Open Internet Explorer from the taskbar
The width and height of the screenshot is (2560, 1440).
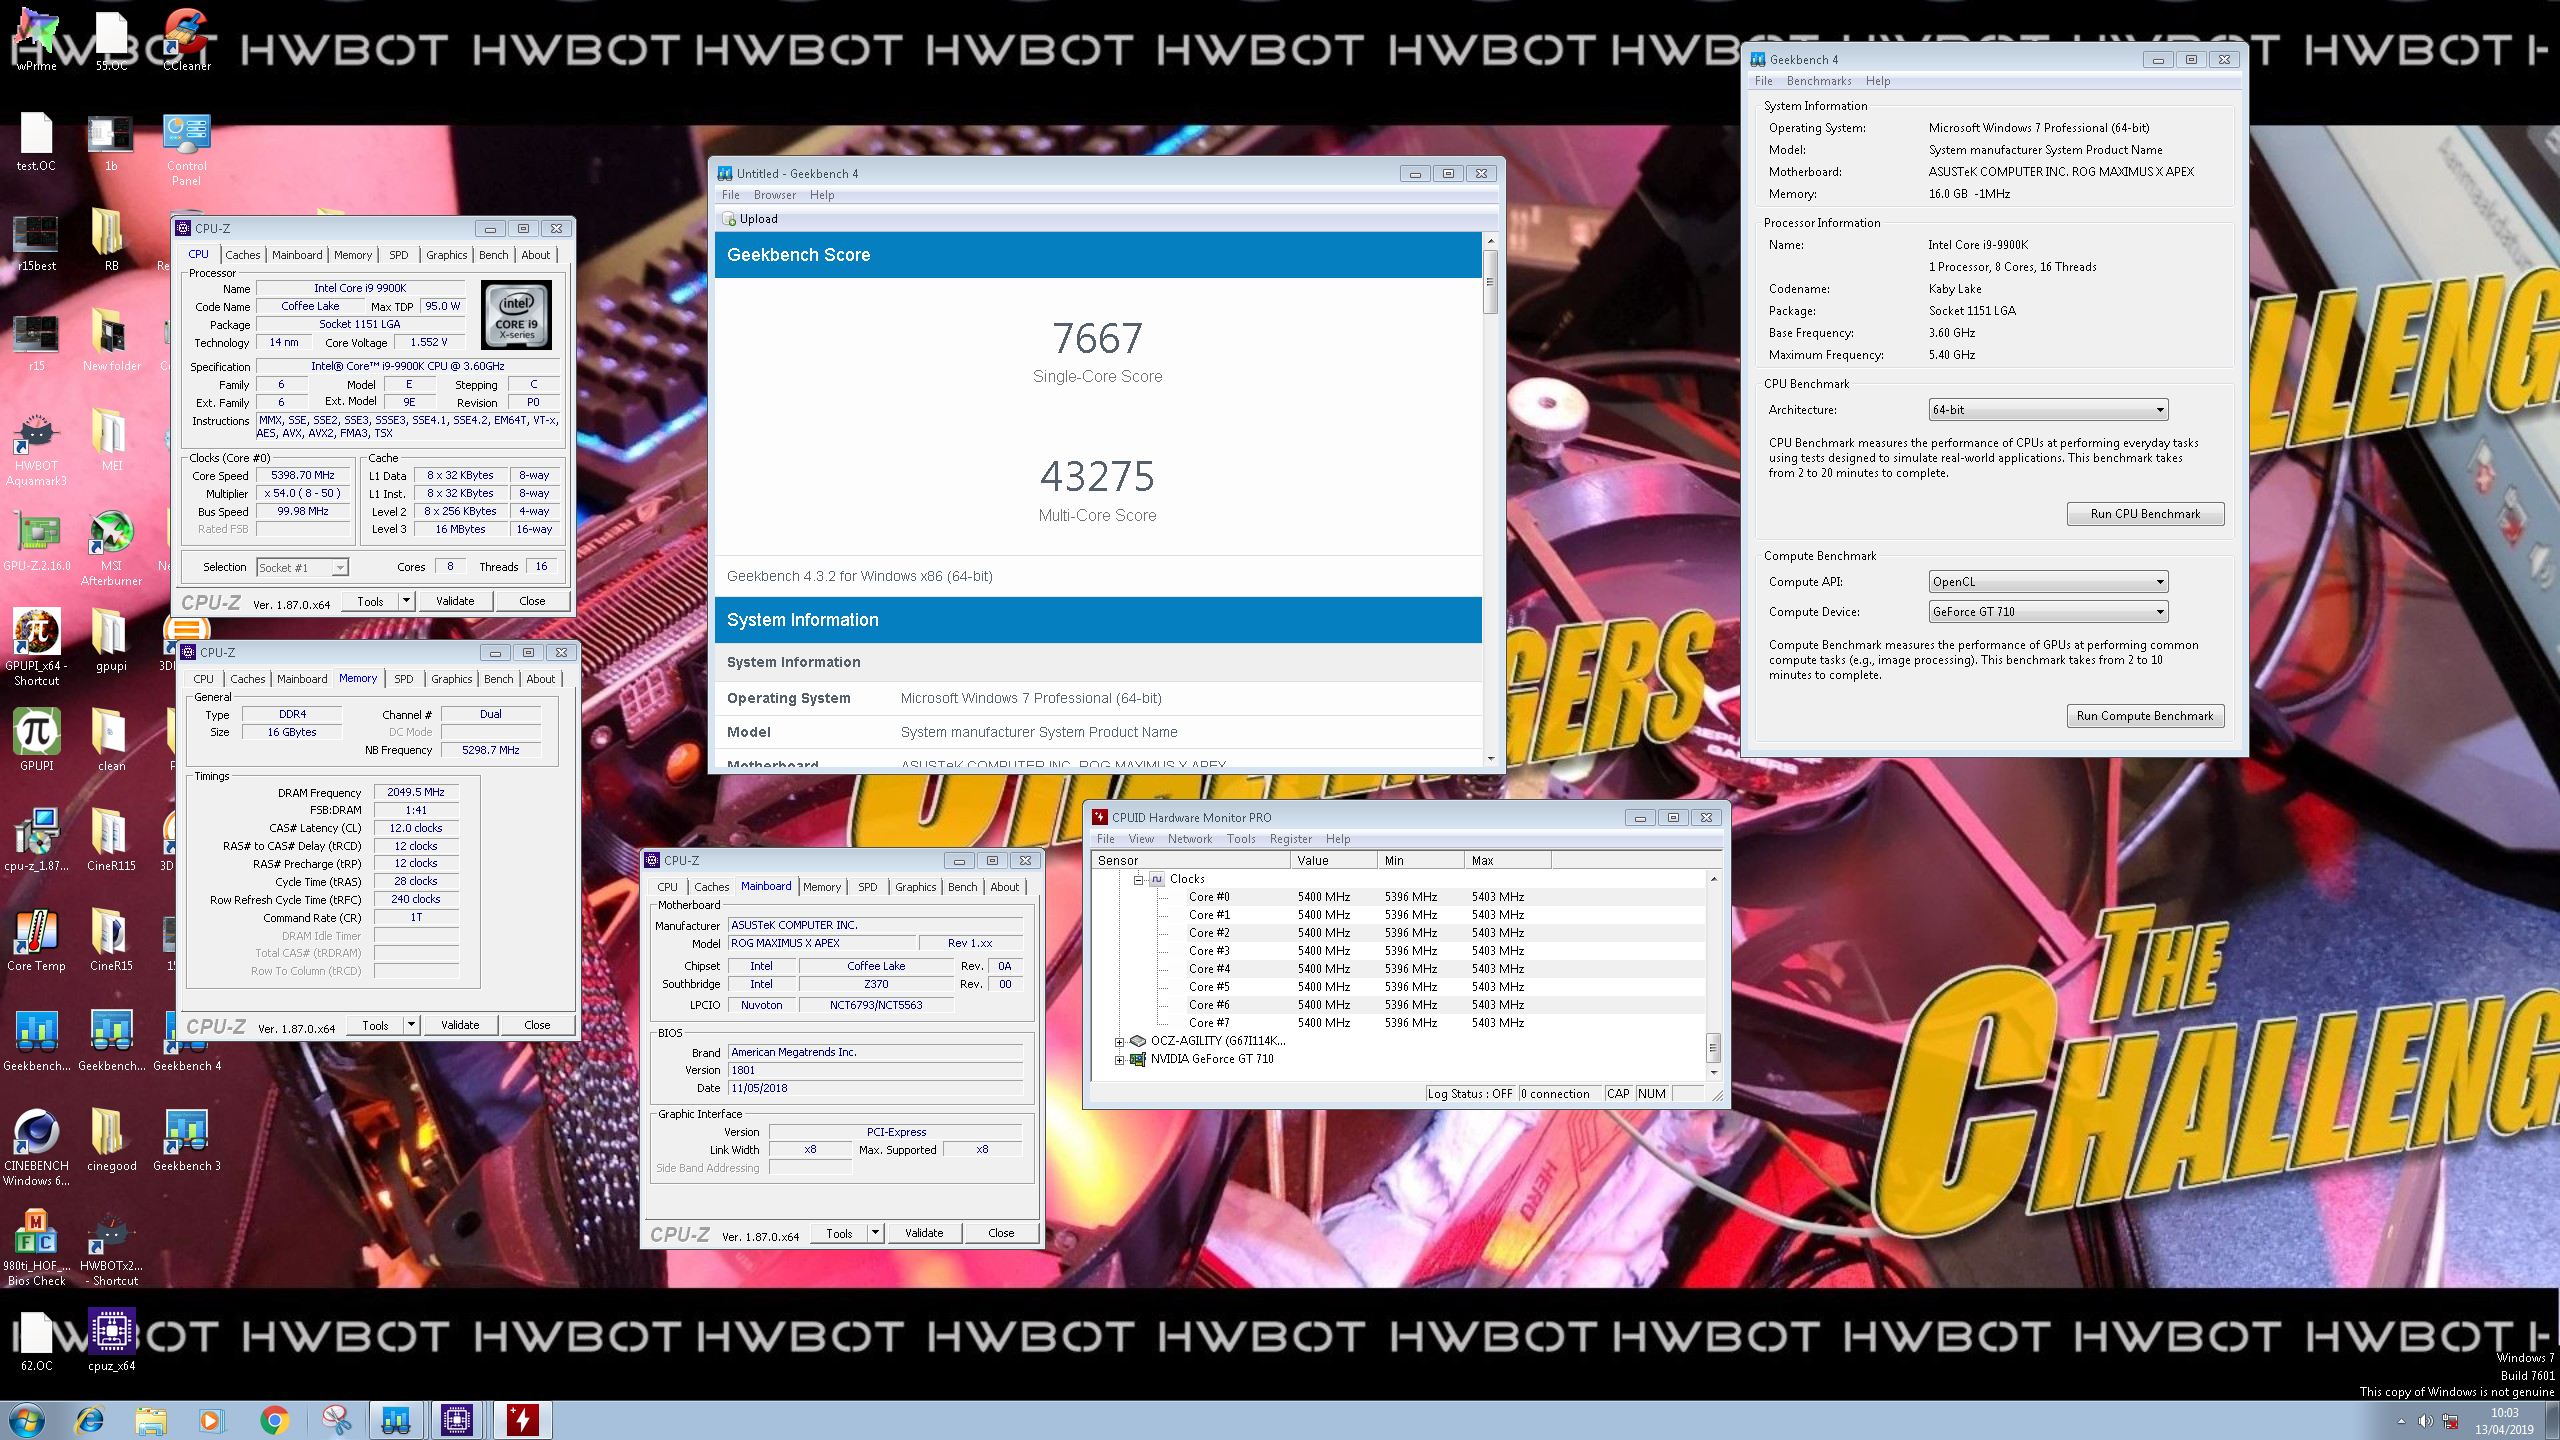[90, 1420]
